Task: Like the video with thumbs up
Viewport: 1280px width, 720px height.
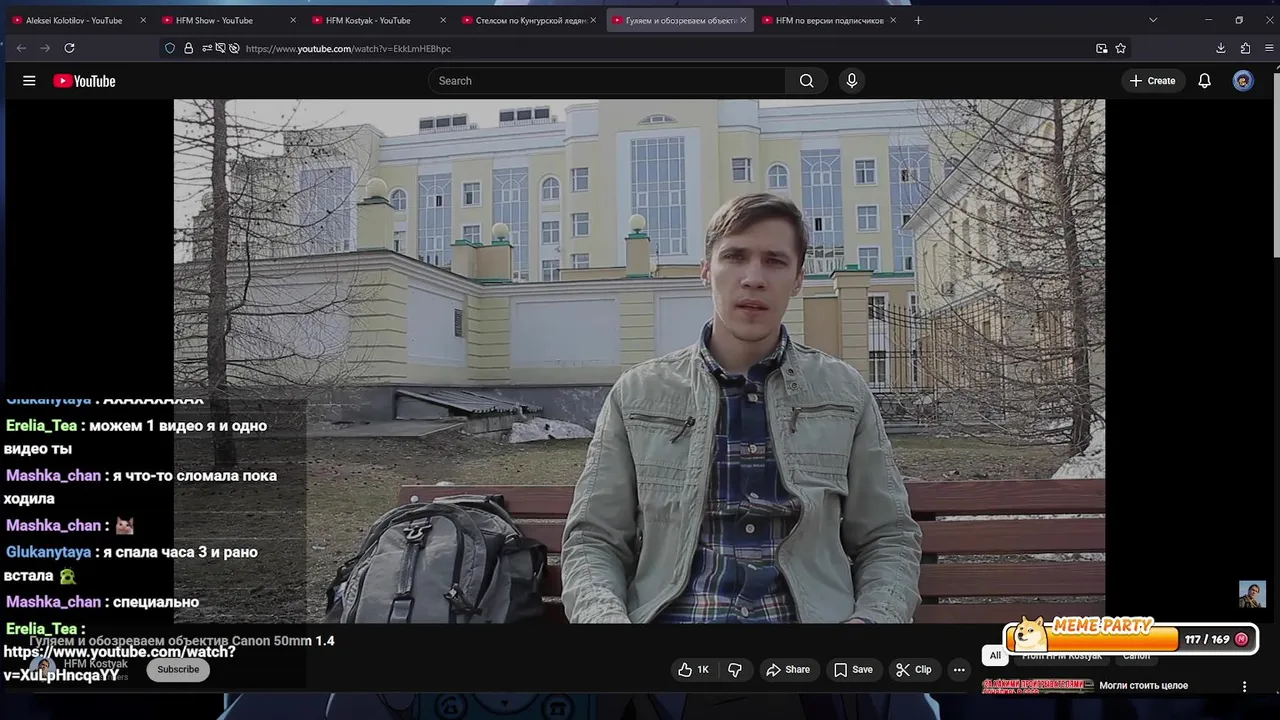Action: point(693,670)
